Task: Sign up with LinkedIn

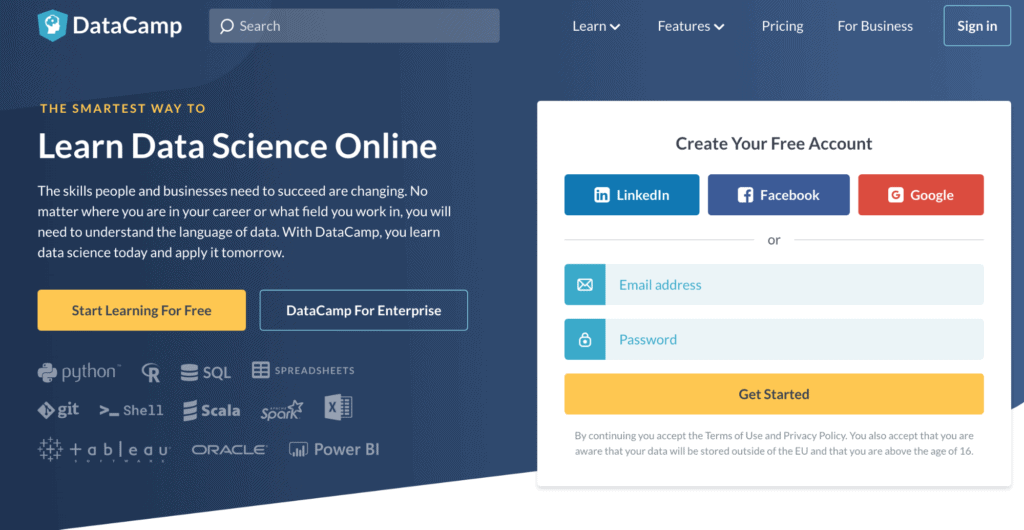Action: pyautogui.click(x=632, y=195)
